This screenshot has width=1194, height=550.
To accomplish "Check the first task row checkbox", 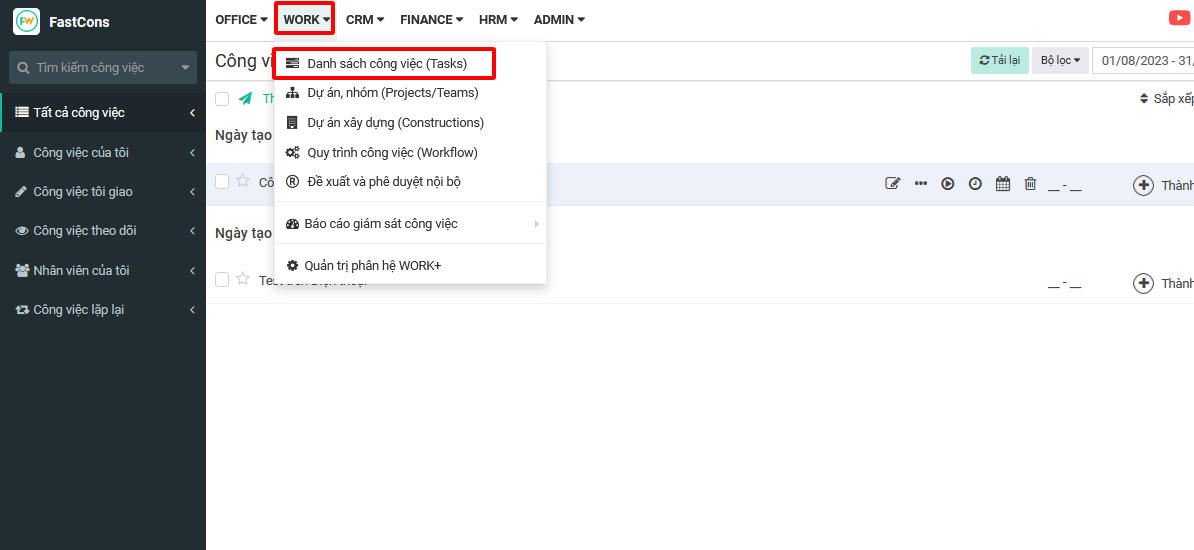I will tap(222, 181).
